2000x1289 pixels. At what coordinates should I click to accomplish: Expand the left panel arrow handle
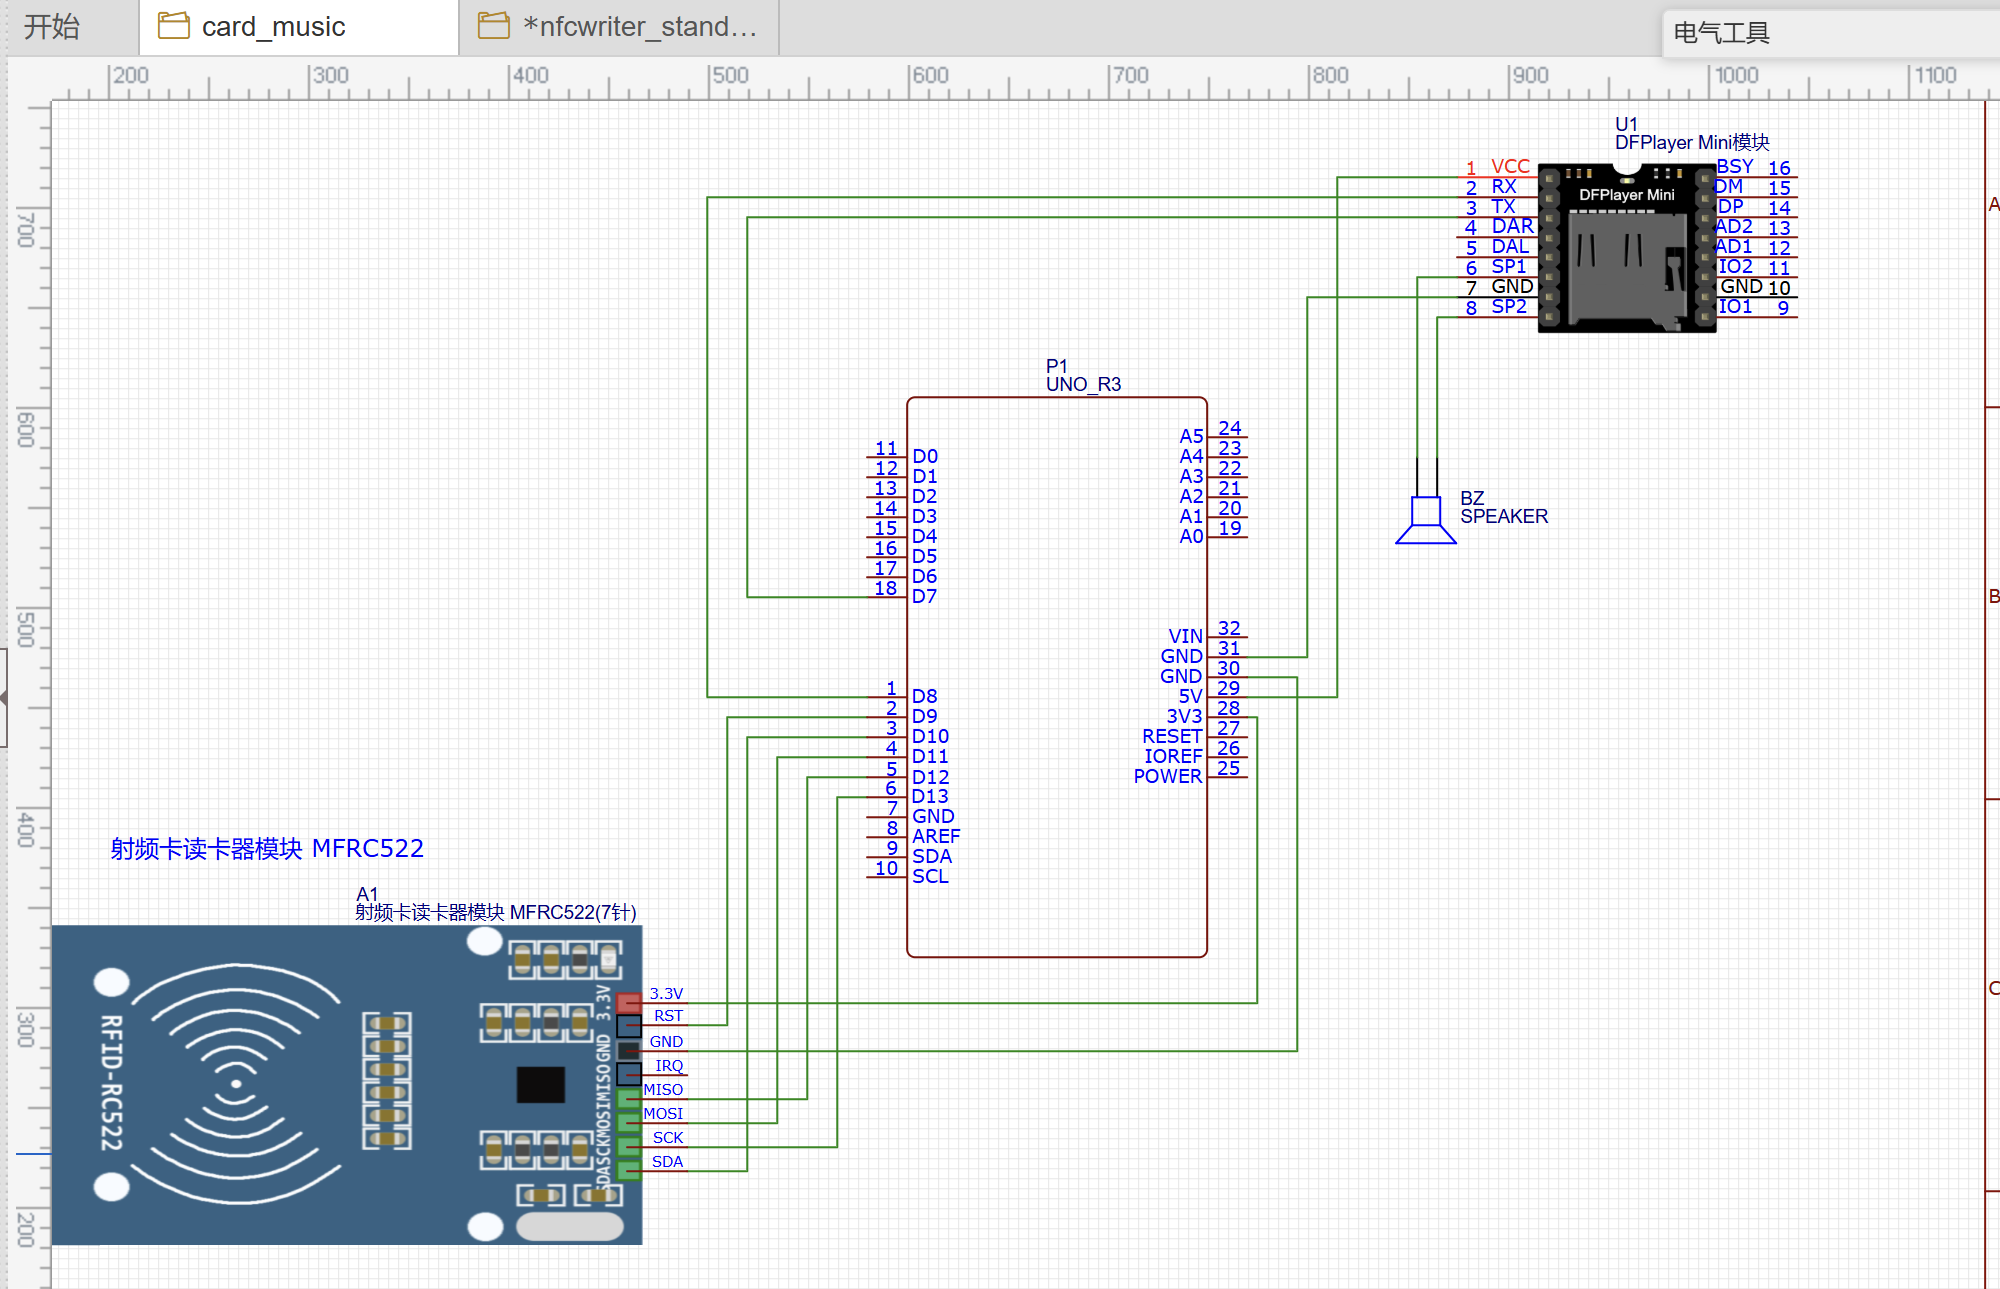pyautogui.click(x=4, y=697)
